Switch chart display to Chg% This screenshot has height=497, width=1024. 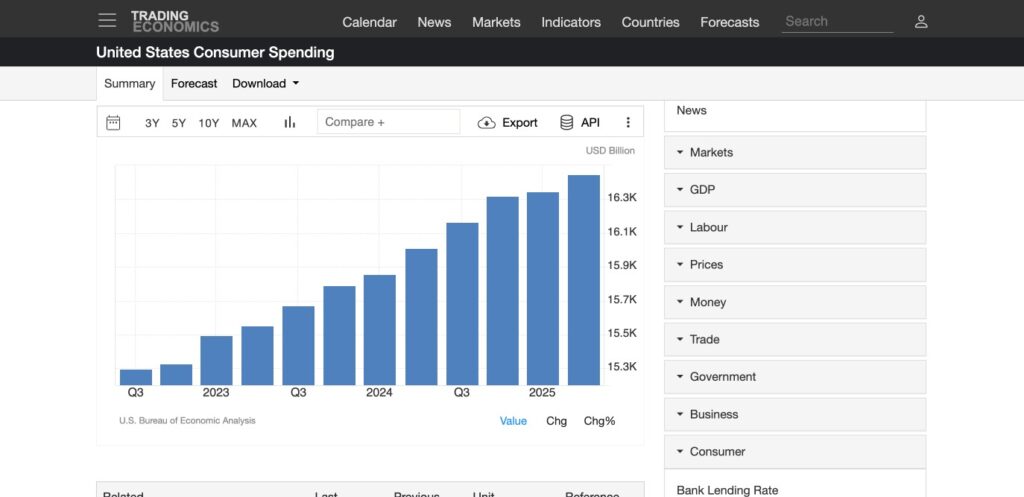[599, 421]
